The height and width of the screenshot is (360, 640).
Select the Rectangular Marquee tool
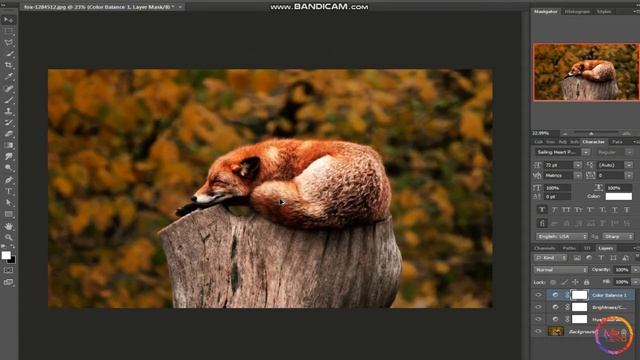[x=8, y=31]
